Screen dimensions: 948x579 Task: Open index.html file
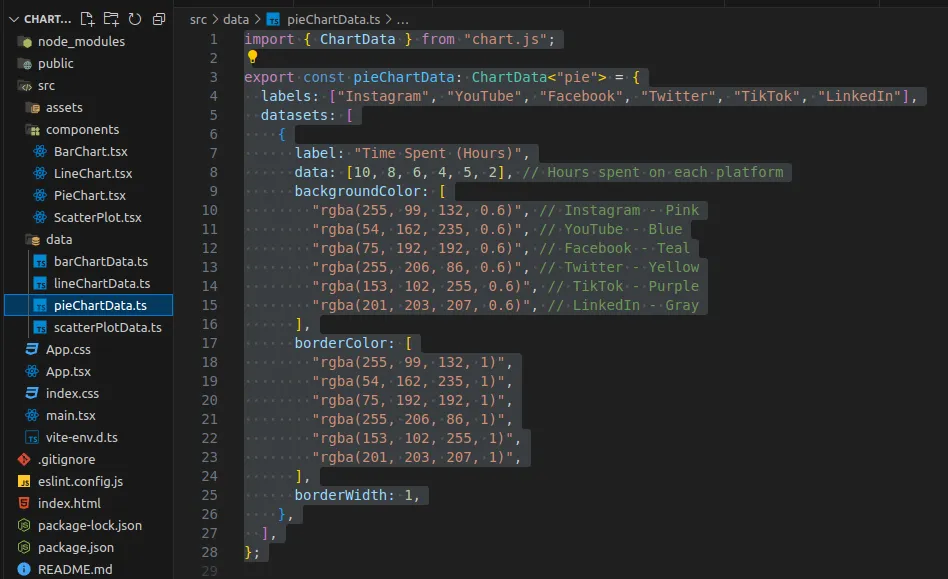pos(69,503)
